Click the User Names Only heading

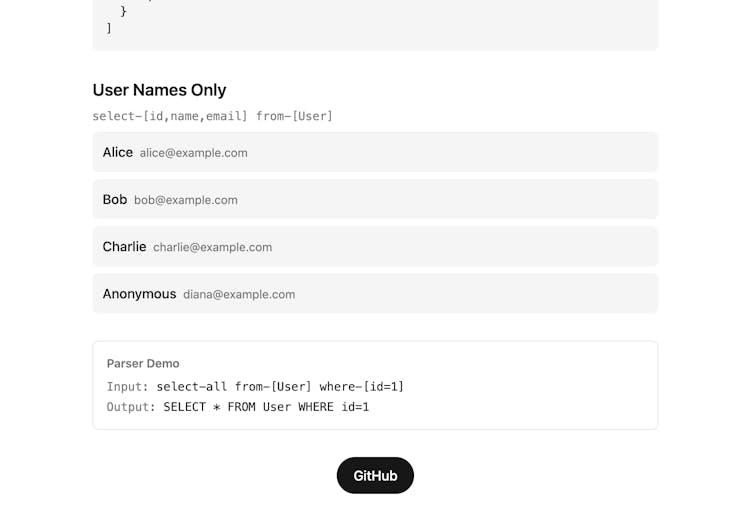pyautogui.click(x=159, y=90)
